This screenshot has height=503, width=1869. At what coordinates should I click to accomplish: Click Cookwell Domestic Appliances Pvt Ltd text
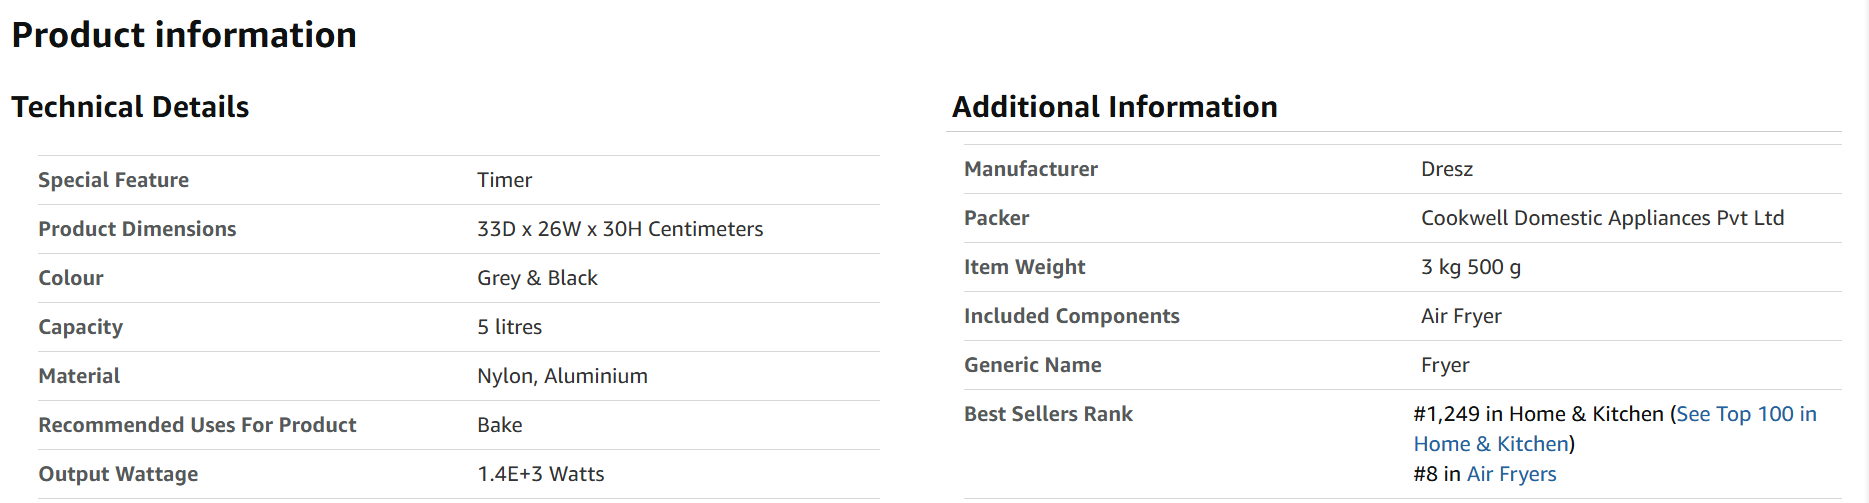coord(1603,218)
